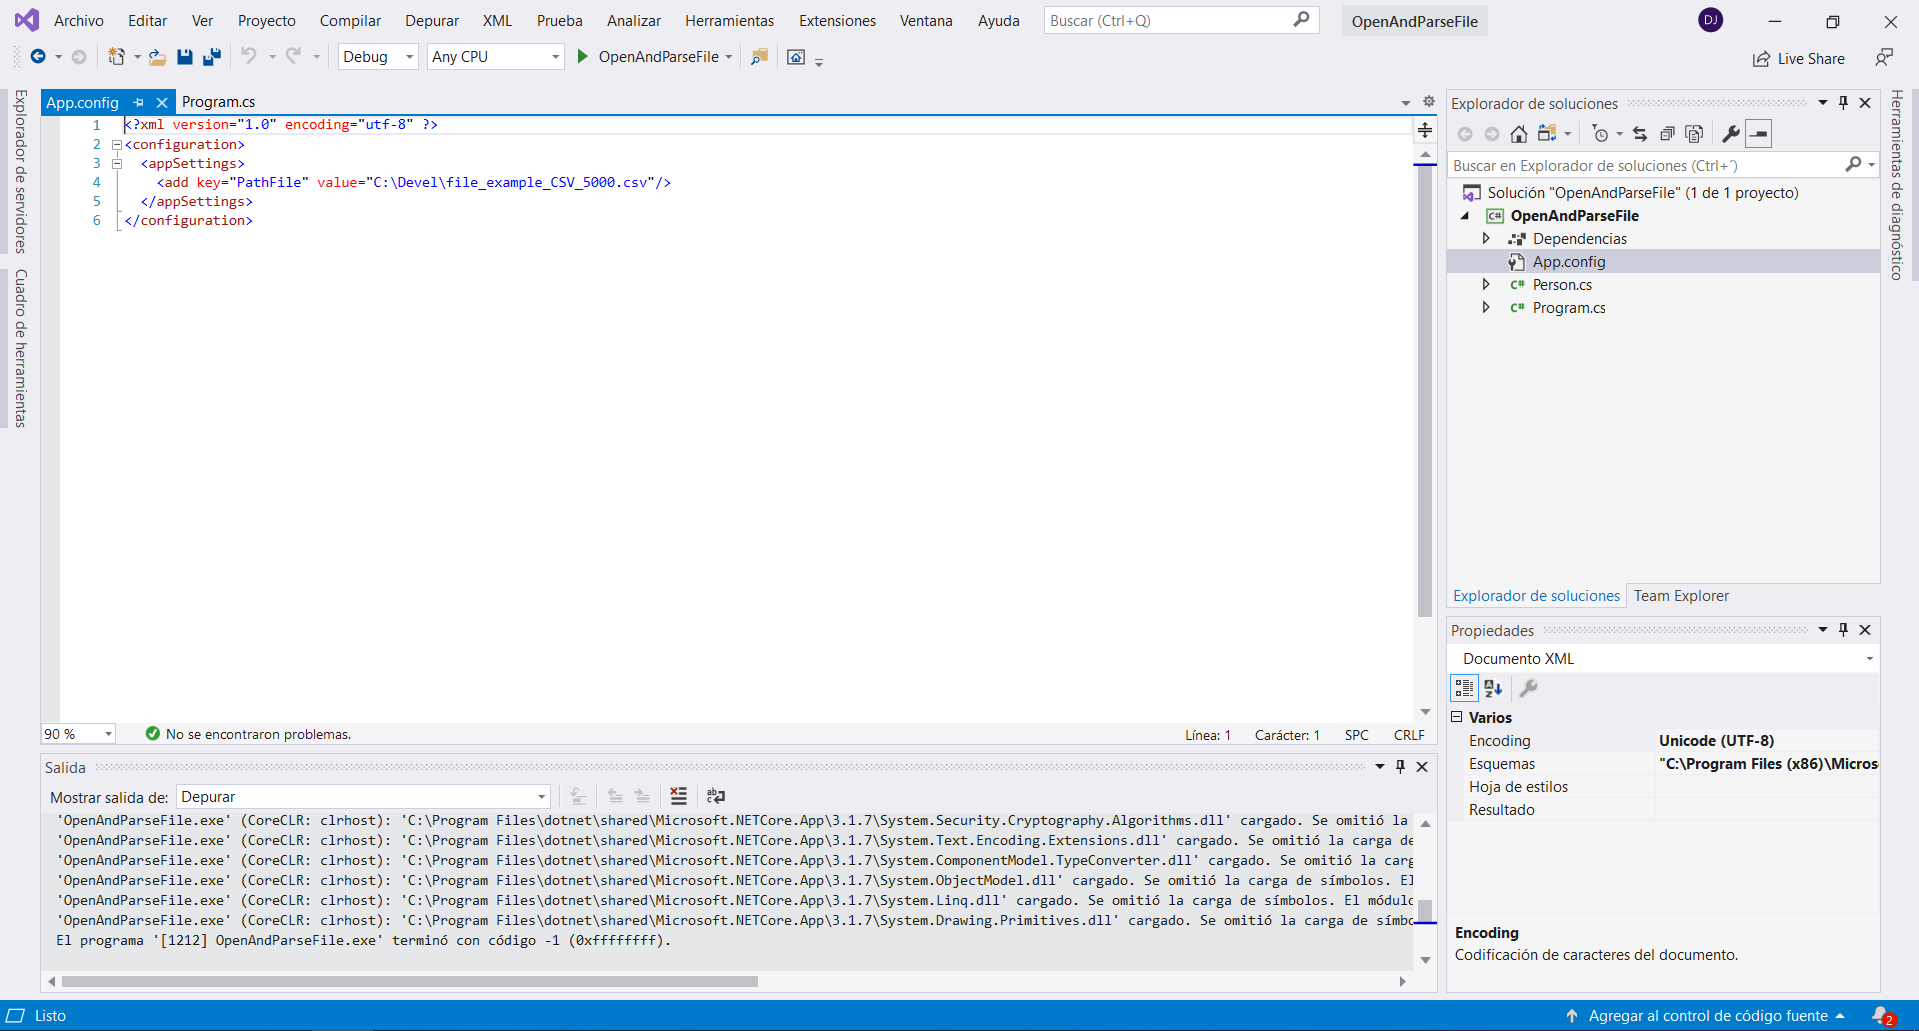Click the Output panel horizontal scrollbar
The height and width of the screenshot is (1031, 1919).
pyautogui.click(x=410, y=981)
